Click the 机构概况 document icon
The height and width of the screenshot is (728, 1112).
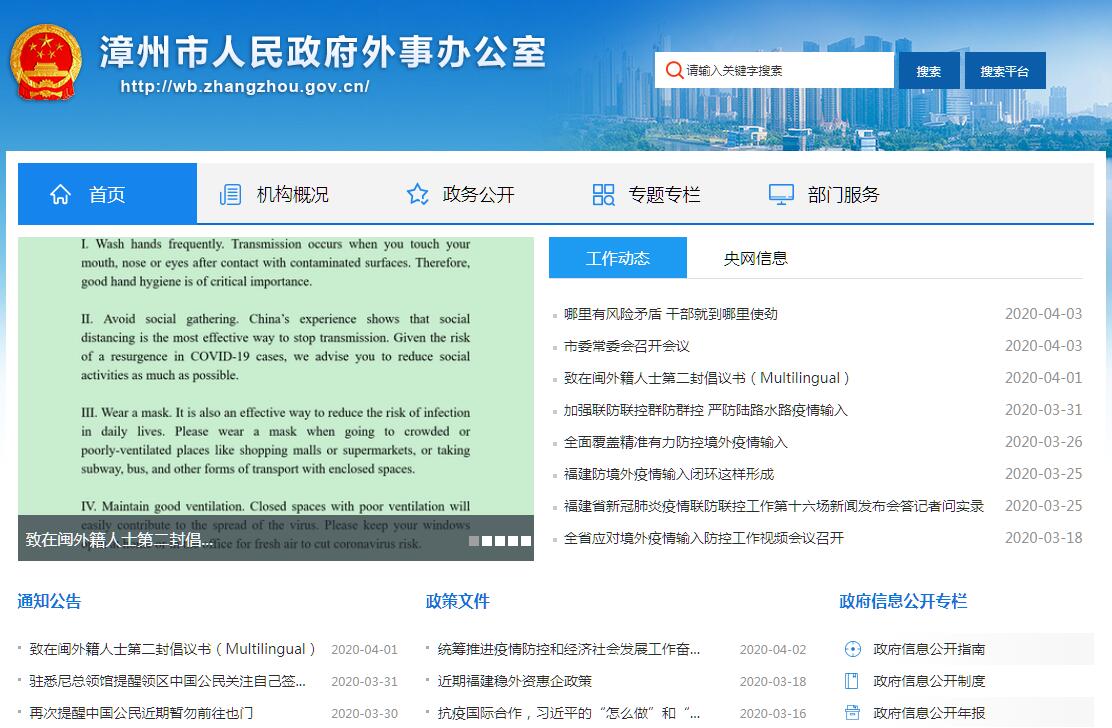[x=231, y=194]
